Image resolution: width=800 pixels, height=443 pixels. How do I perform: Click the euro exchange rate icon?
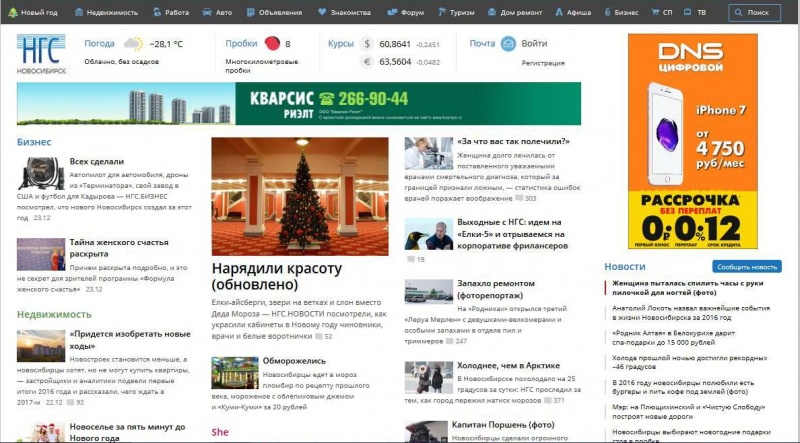point(366,62)
